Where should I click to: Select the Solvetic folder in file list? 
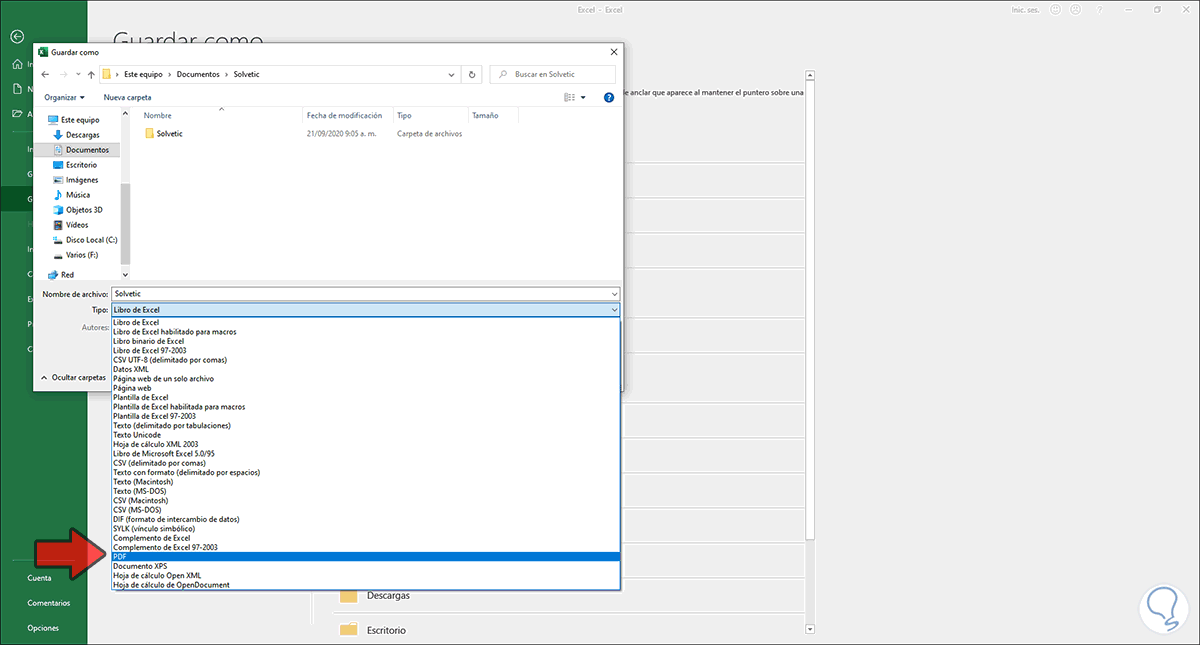[x=169, y=133]
